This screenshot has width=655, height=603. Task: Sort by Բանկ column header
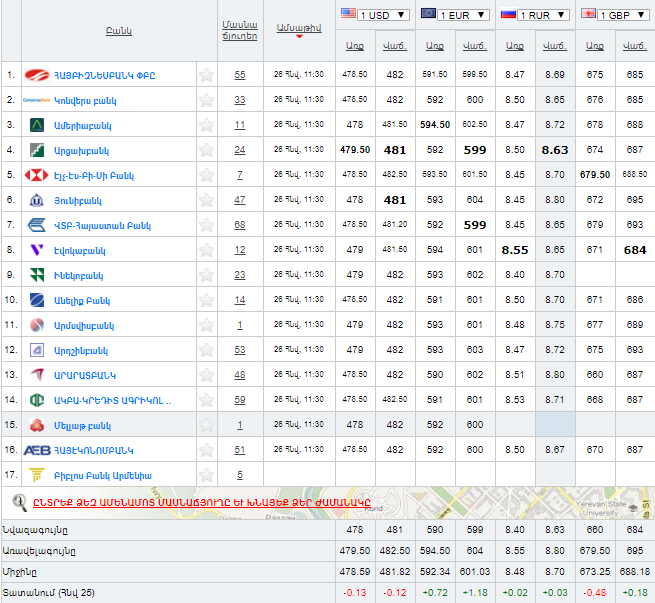[x=119, y=31]
